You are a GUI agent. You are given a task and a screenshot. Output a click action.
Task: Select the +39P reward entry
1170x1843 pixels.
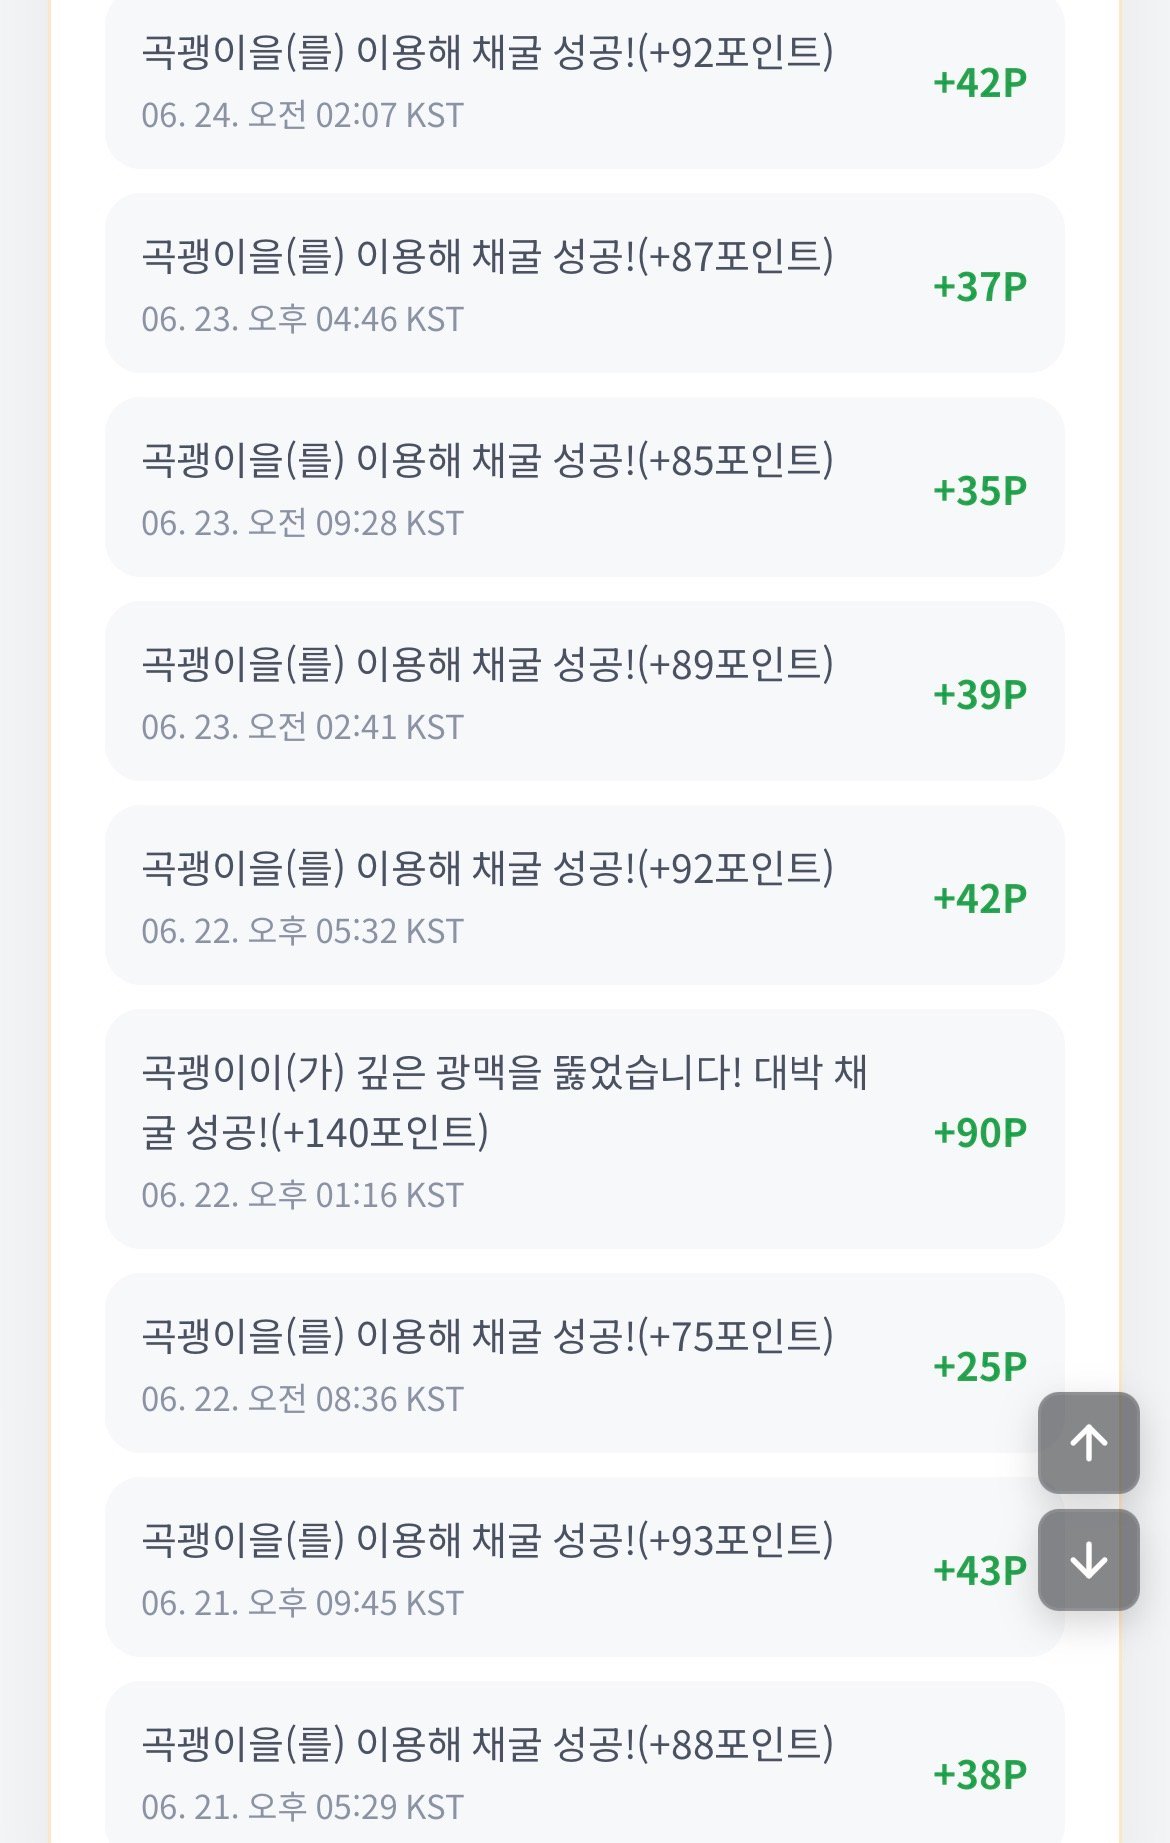point(584,691)
